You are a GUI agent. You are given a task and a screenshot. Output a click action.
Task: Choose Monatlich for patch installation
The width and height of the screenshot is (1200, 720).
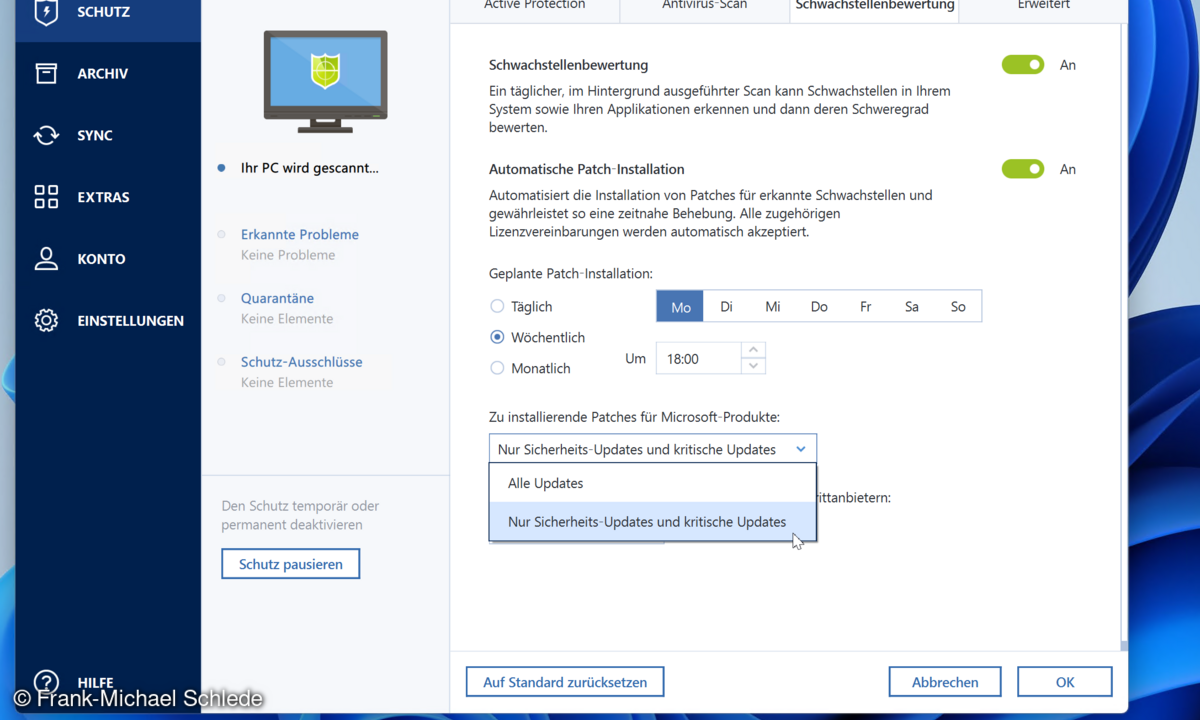click(497, 368)
